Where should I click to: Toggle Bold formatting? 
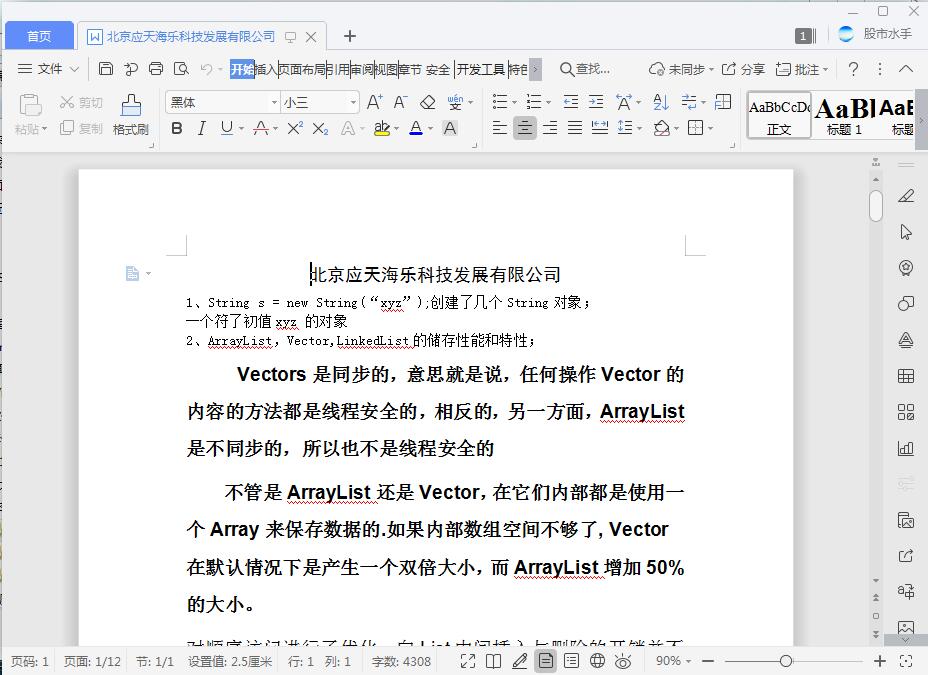(176, 128)
